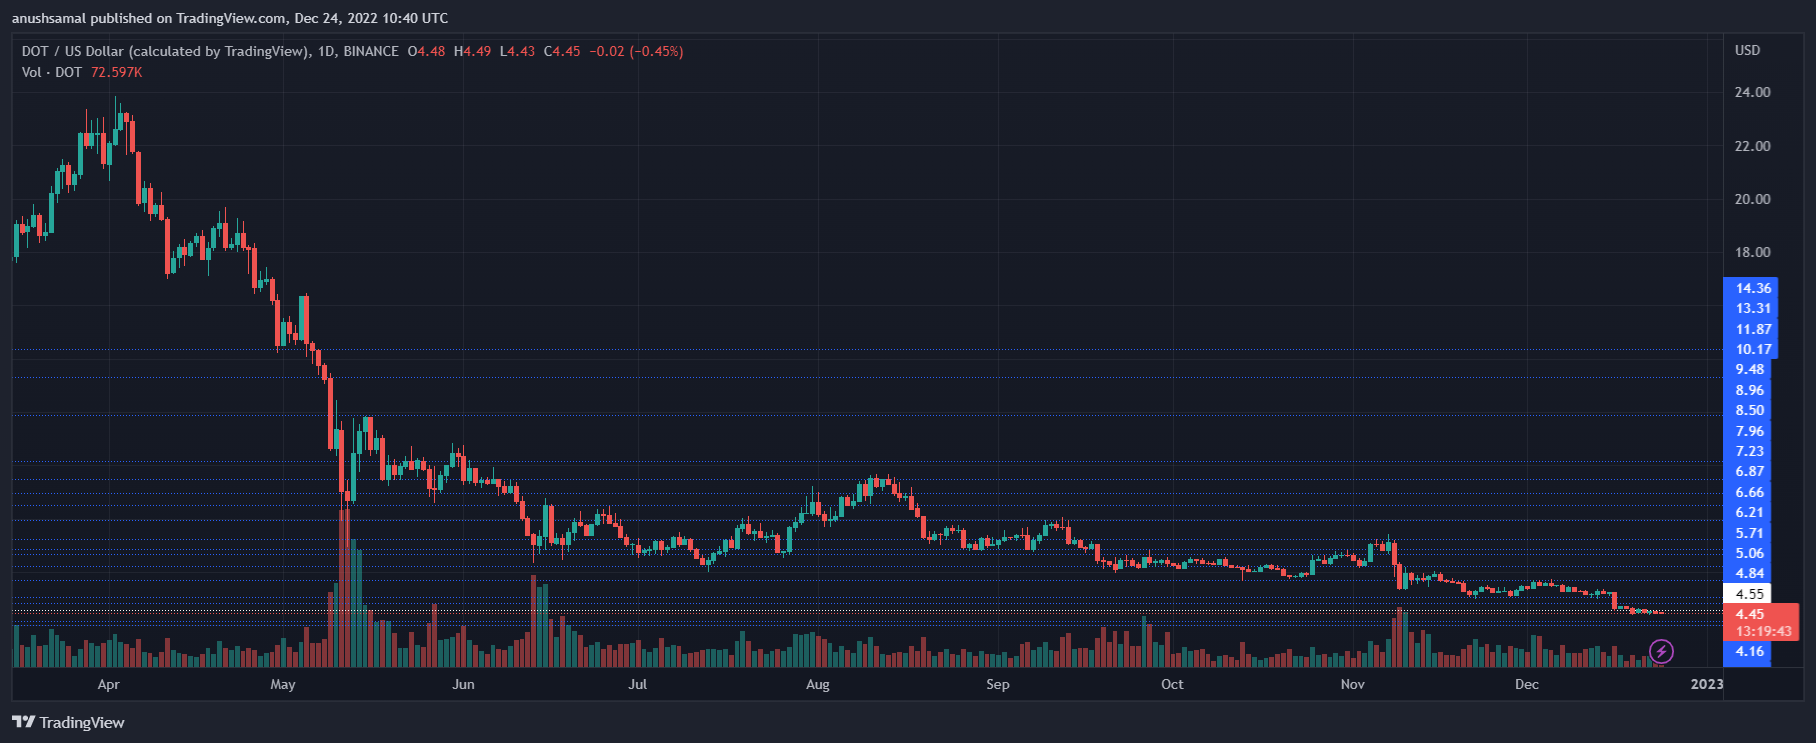Viewport: 1816px width, 743px height.
Task: Click the purple lightning bolt icon
Action: coord(1661,652)
